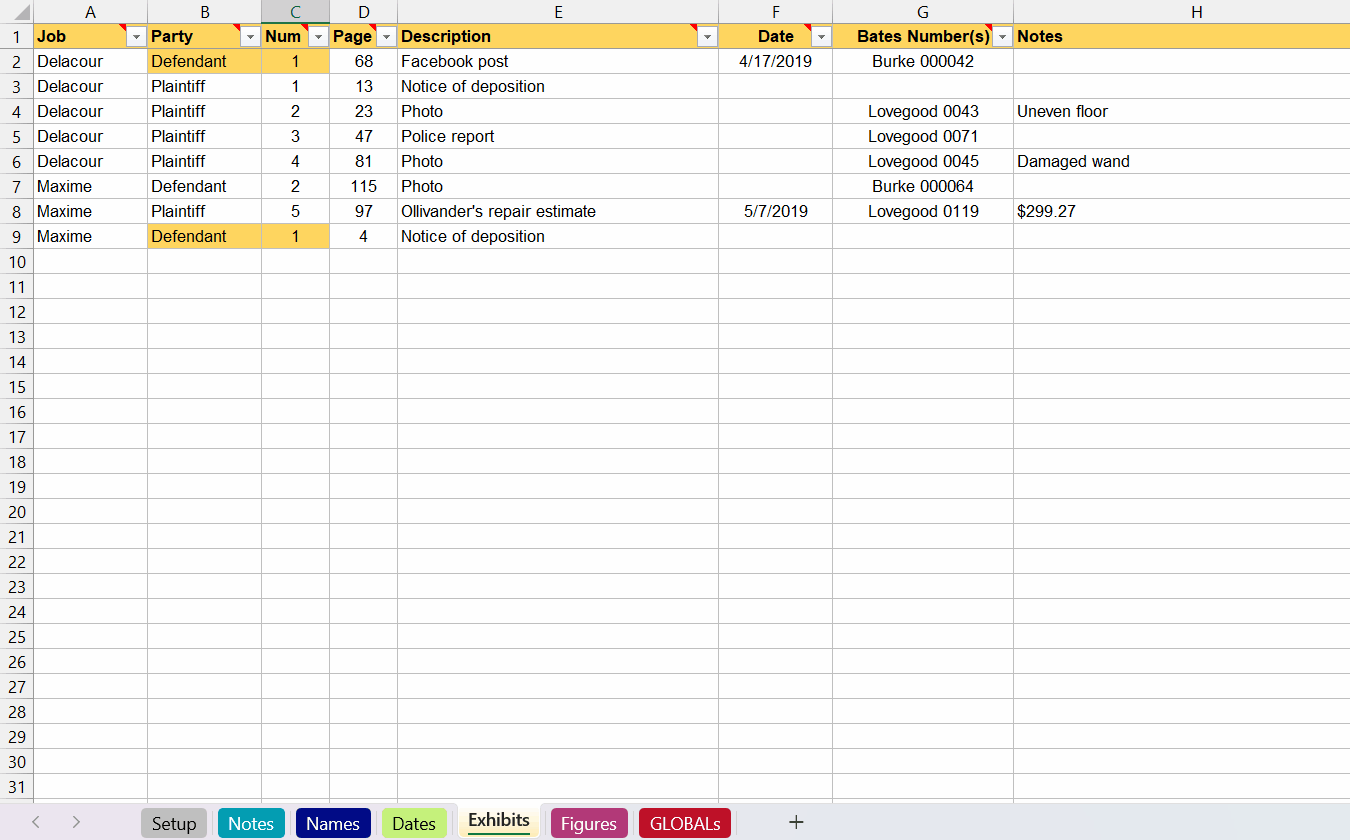Click the 'Burke 000064' cell
This screenshot has height=840, width=1350.
click(923, 187)
